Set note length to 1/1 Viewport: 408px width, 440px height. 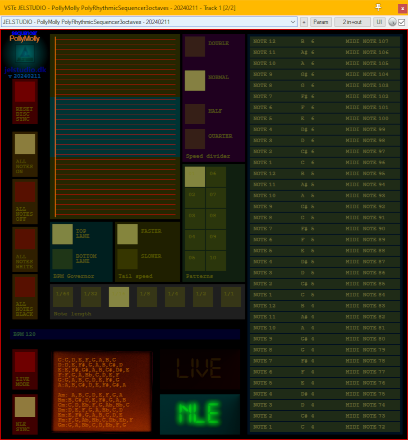231,297
